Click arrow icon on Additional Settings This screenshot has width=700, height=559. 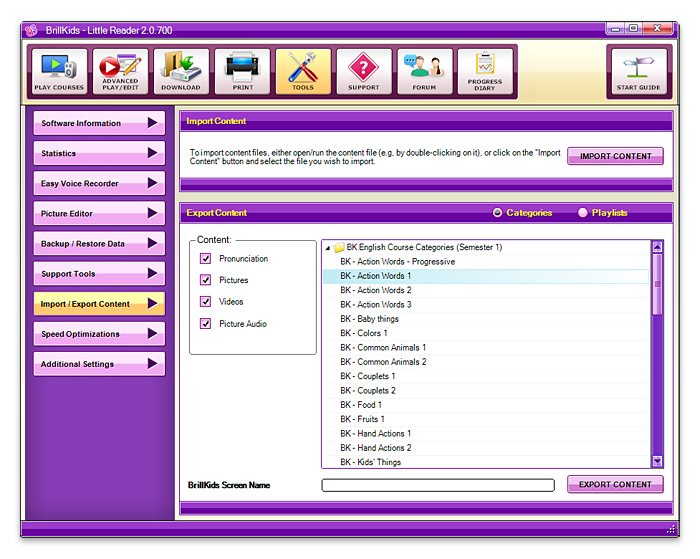pos(152,363)
